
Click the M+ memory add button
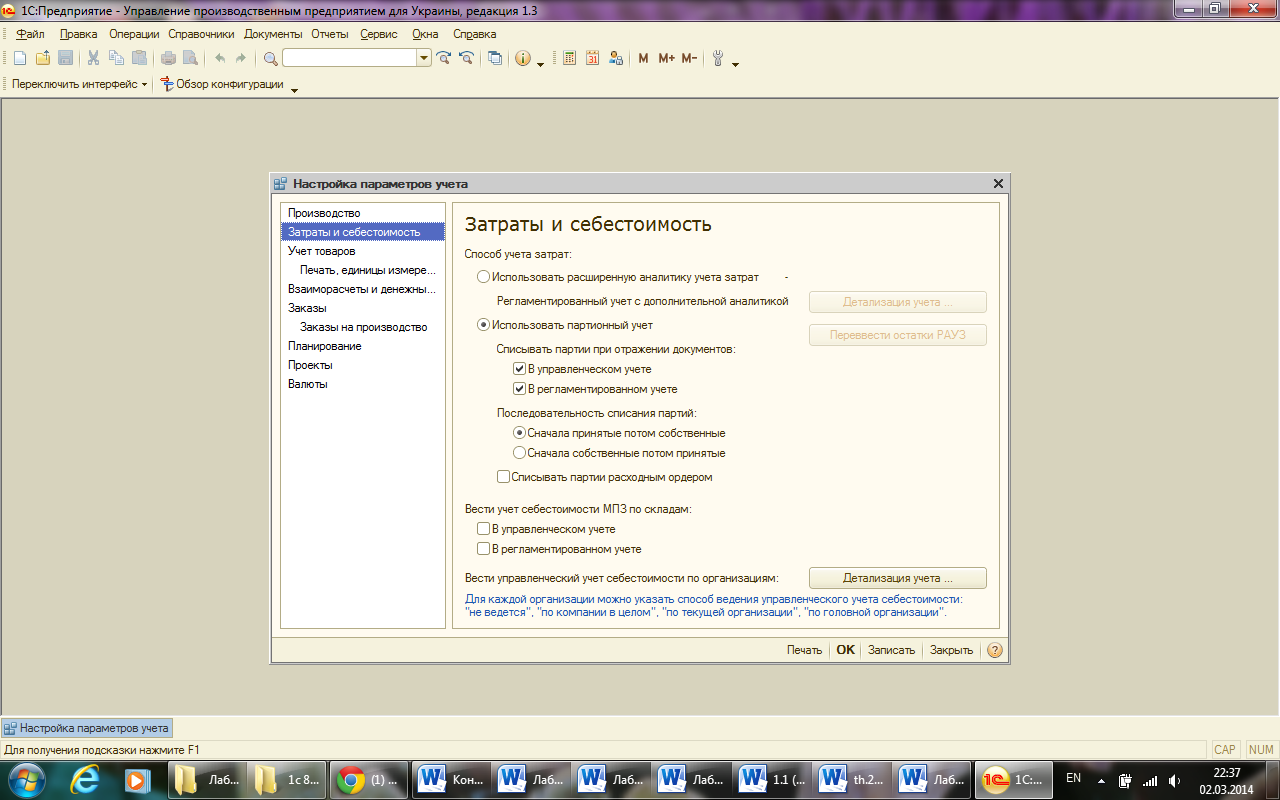667,58
